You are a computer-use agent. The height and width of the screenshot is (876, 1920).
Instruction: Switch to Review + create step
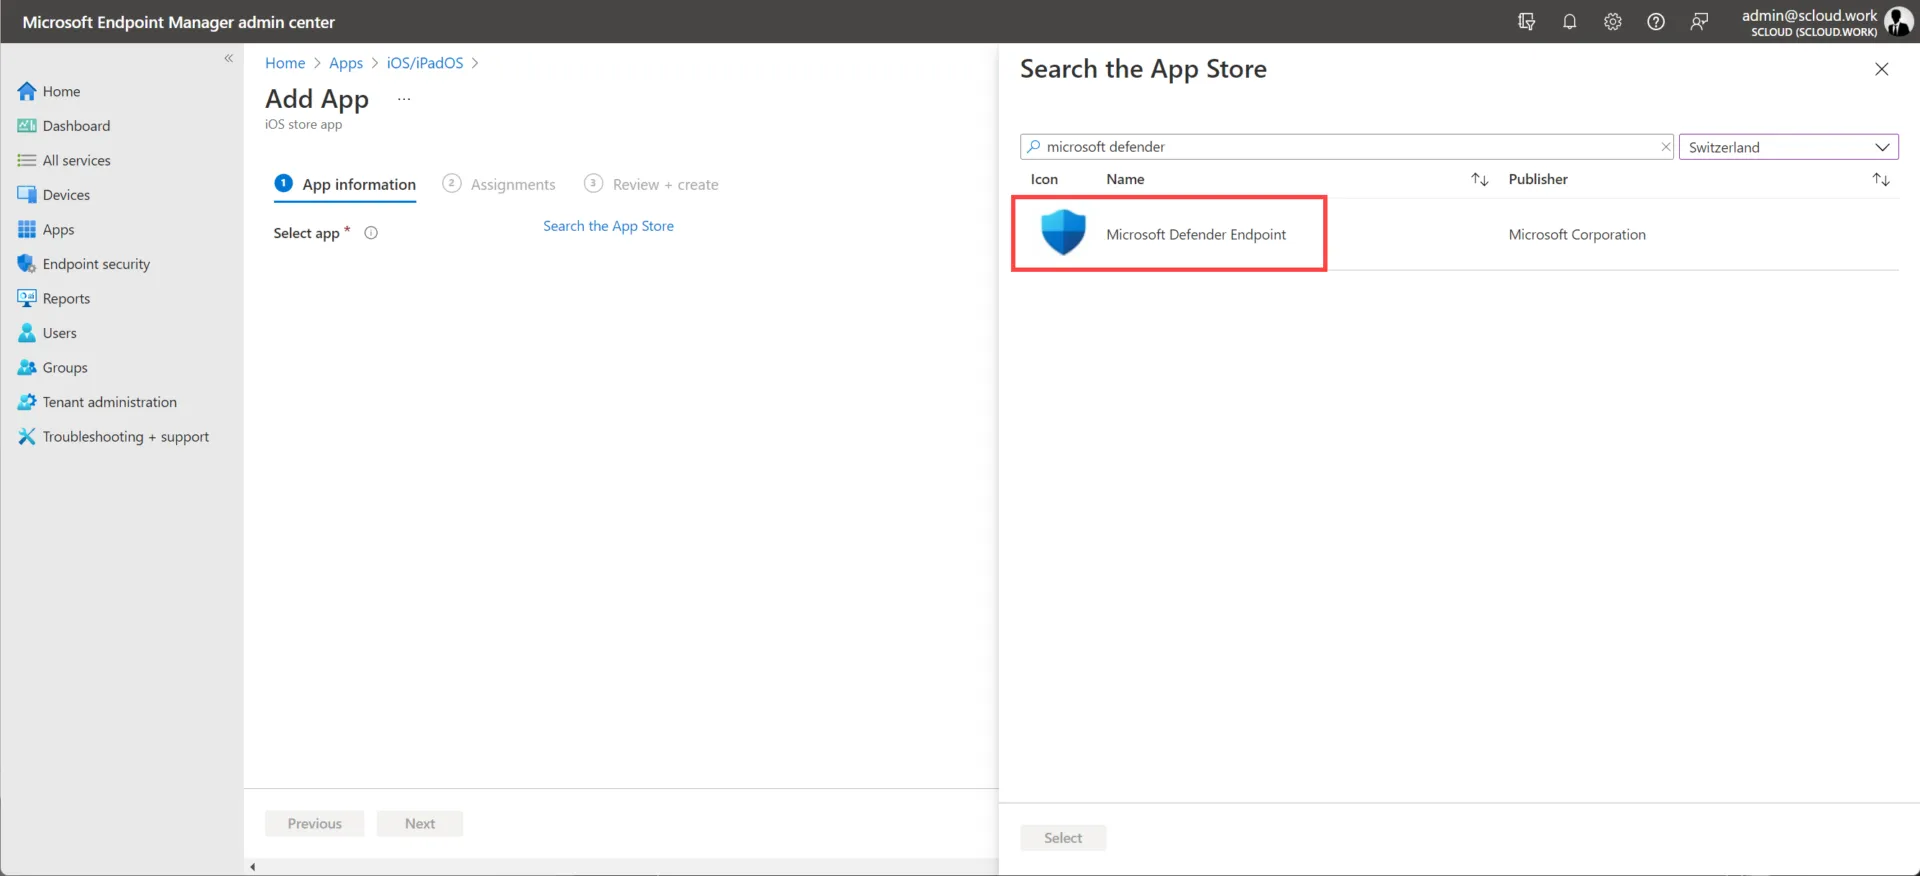[651, 184]
